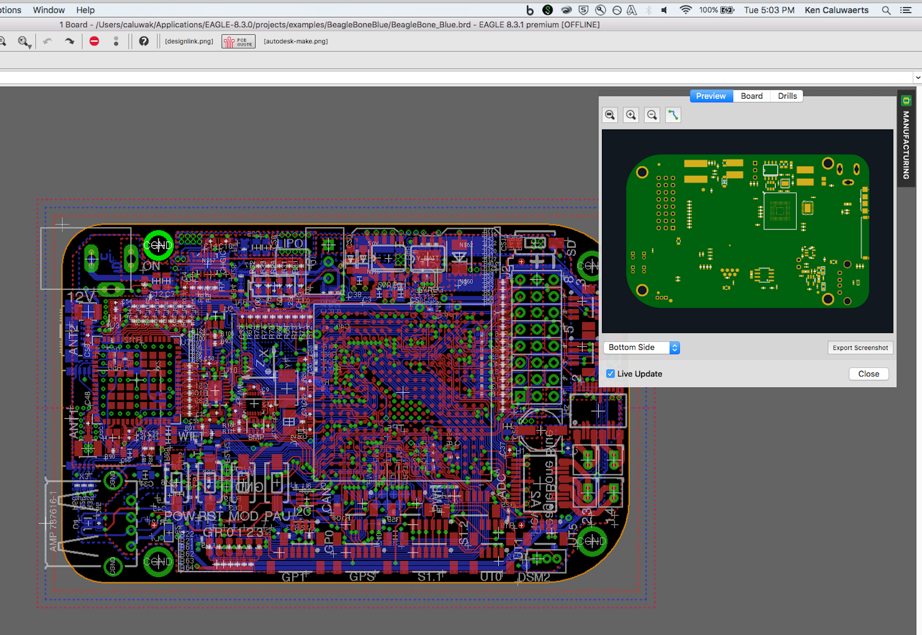Screen dimensions: 922x635
Task: Click the measure tool icon in Preview panel
Action: tap(672, 114)
